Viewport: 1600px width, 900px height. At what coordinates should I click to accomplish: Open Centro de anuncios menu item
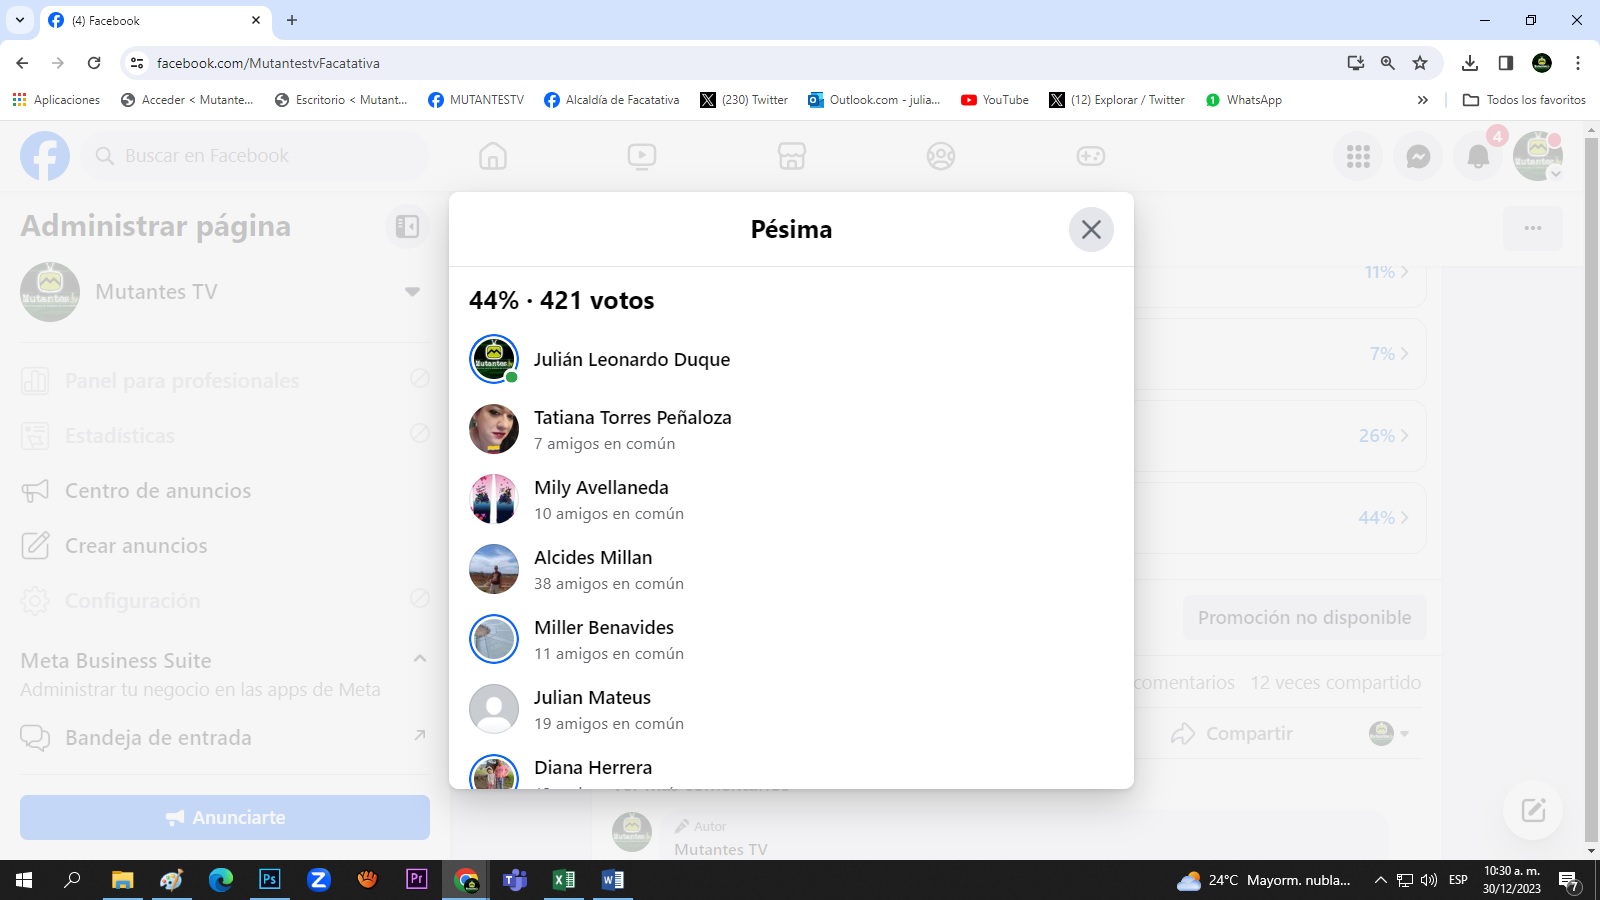pyautogui.click(x=157, y=491)
